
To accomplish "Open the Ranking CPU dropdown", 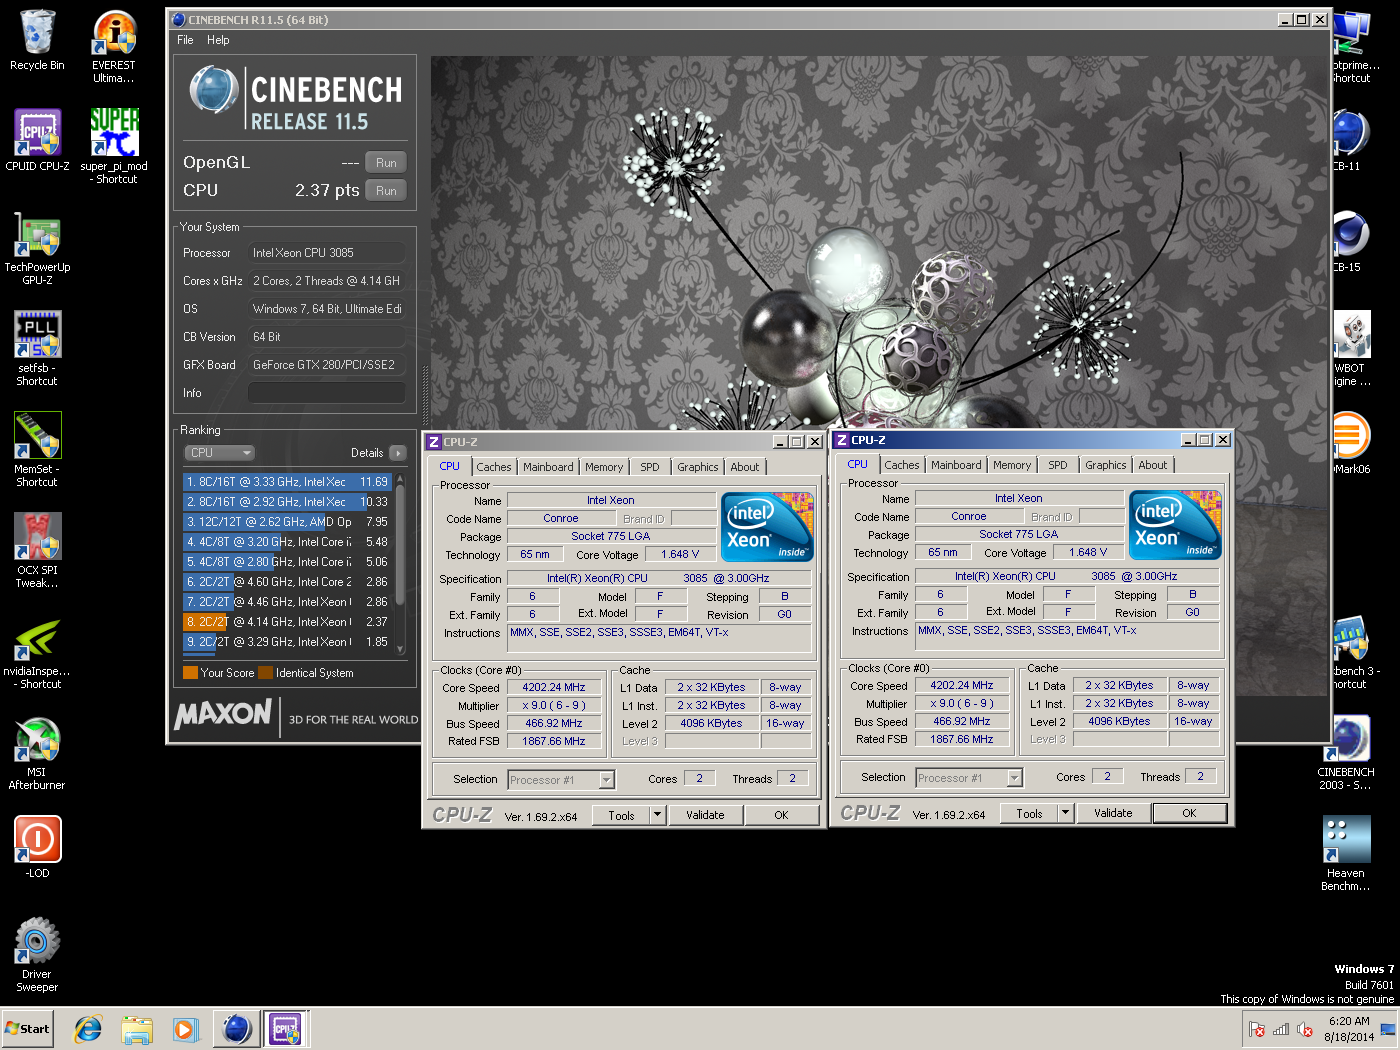I will coord(219,453).
